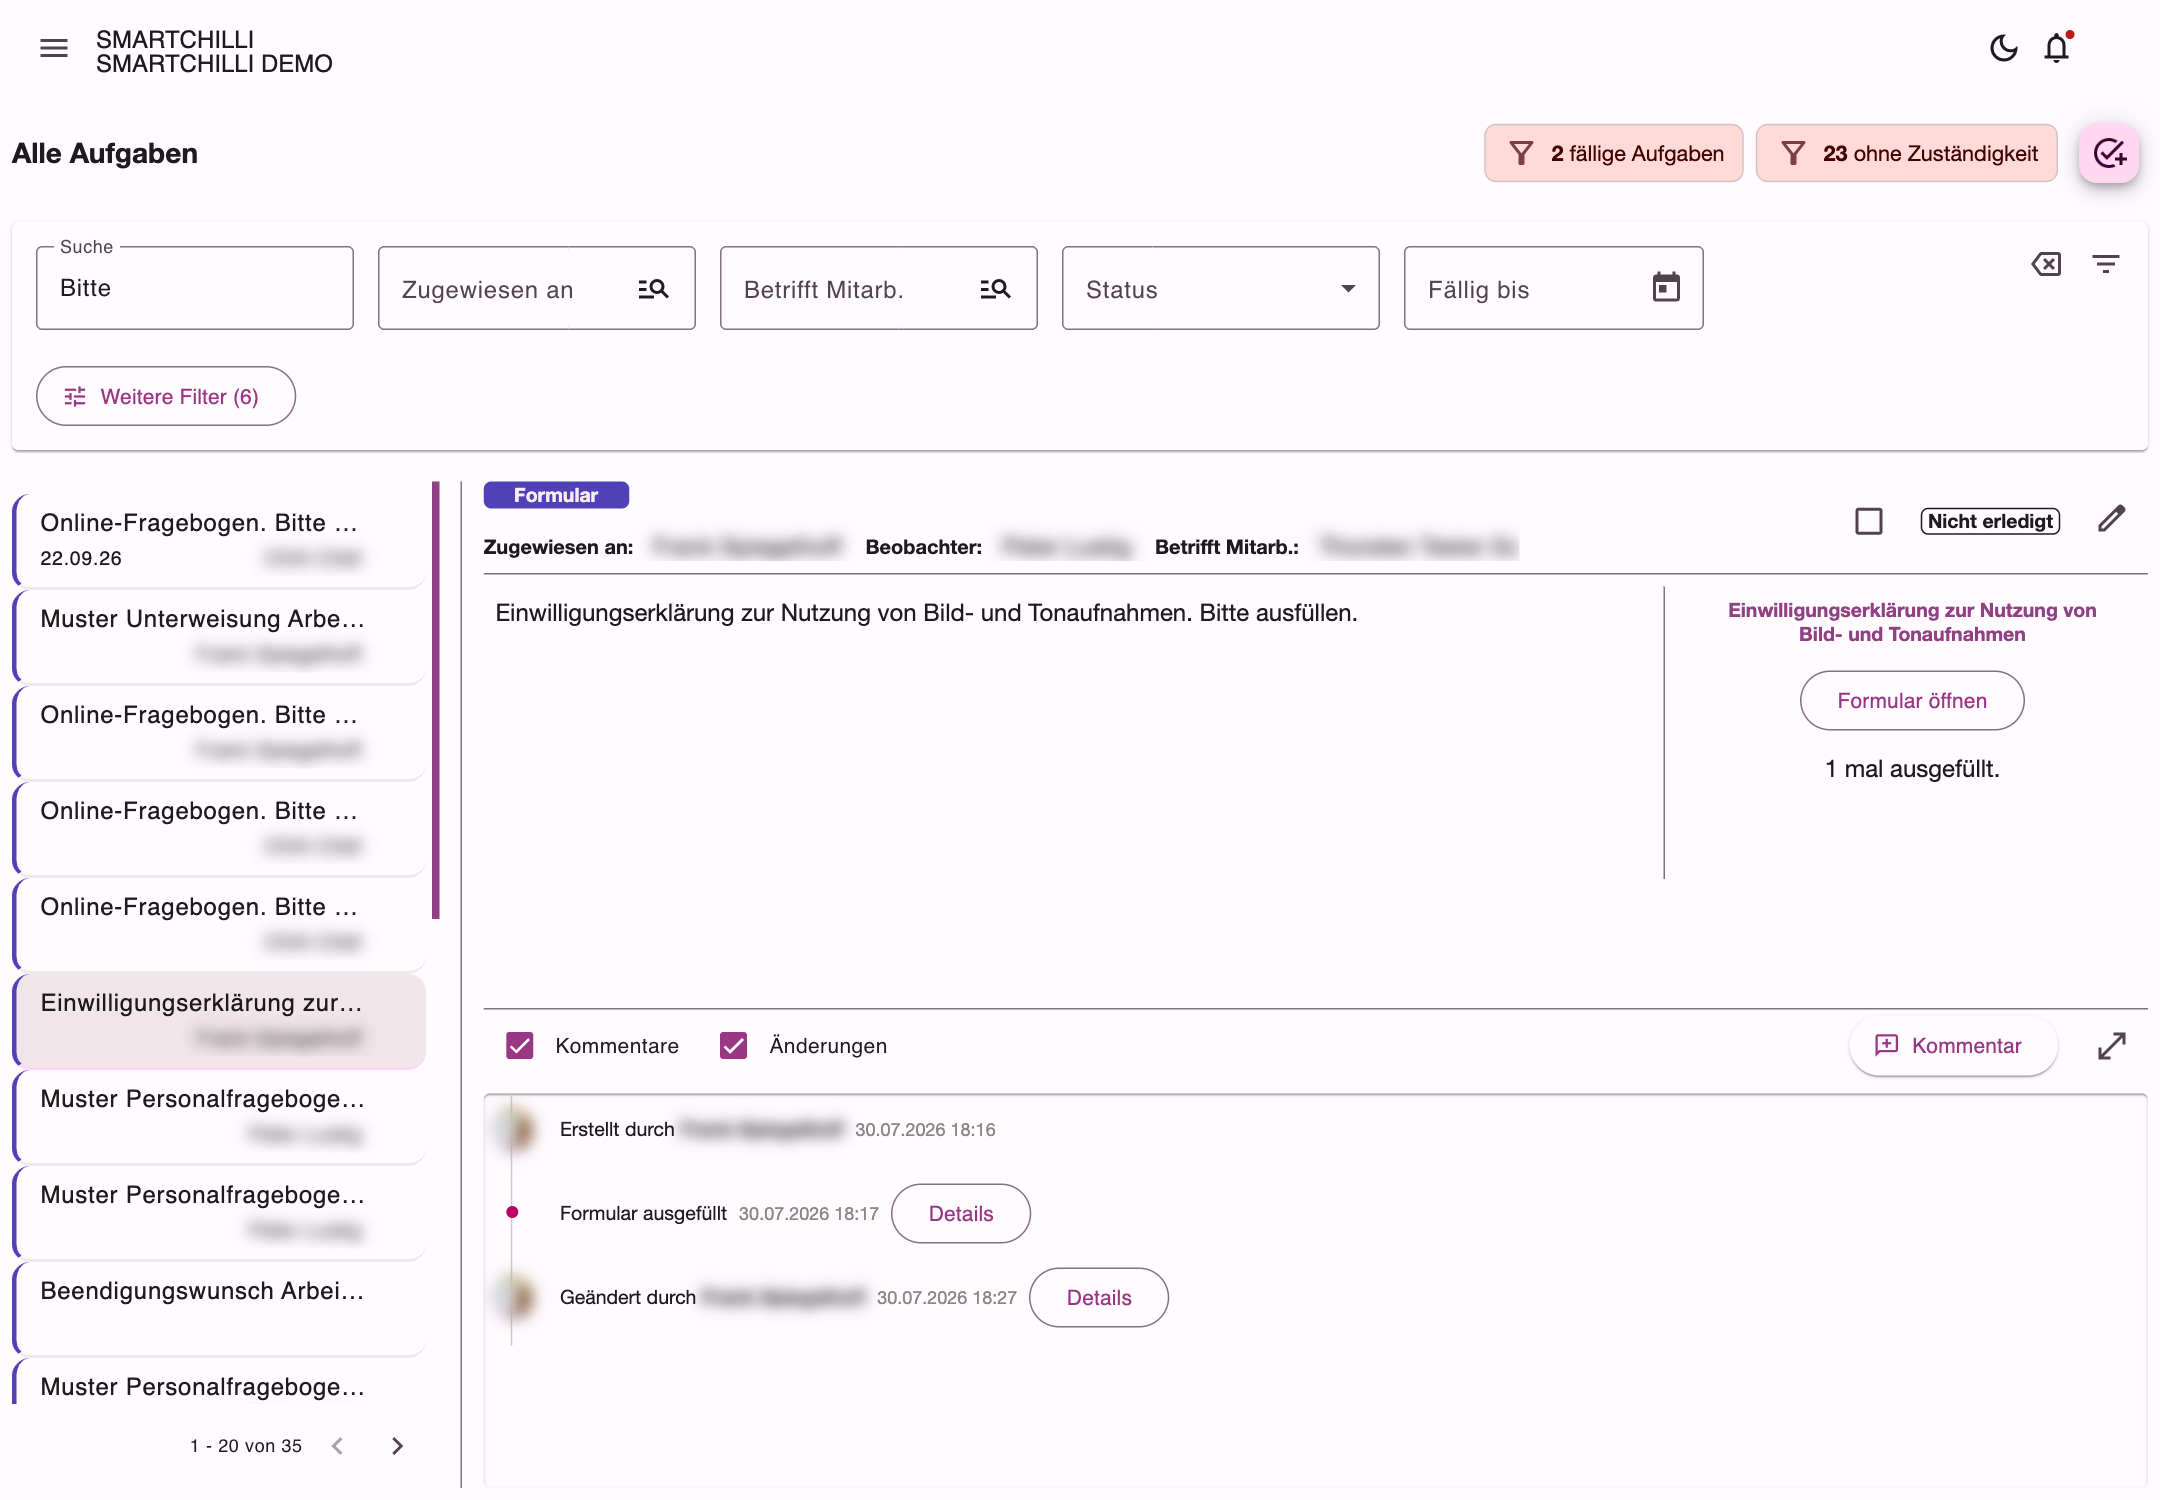This screenshot has width=2160, height=1500.
Task: Uncheck the Änderungen checkbox
Action: [x=734, y=1046]
